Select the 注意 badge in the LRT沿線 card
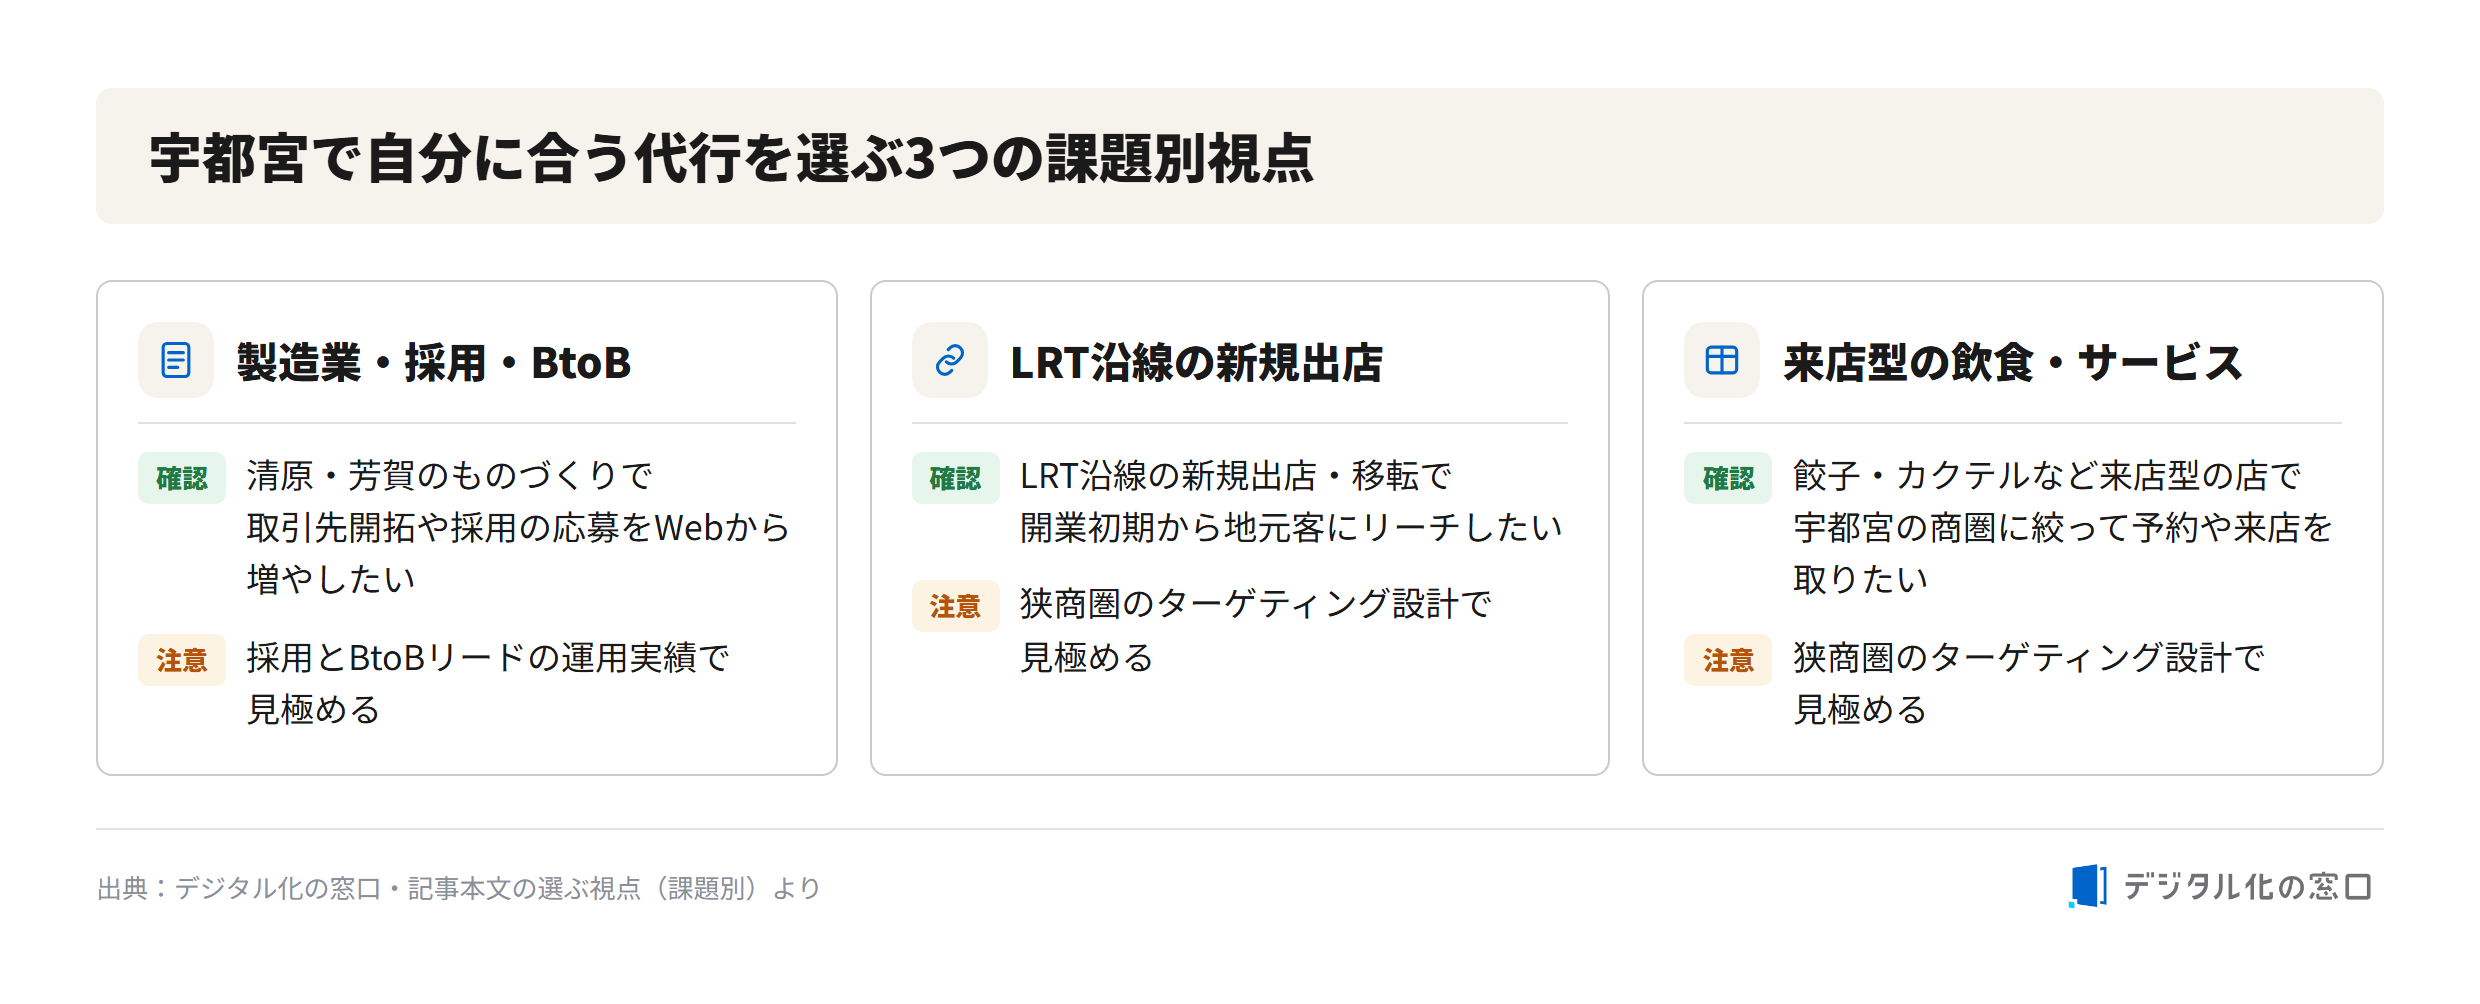2480x1004 pixels. coord(955,606)
